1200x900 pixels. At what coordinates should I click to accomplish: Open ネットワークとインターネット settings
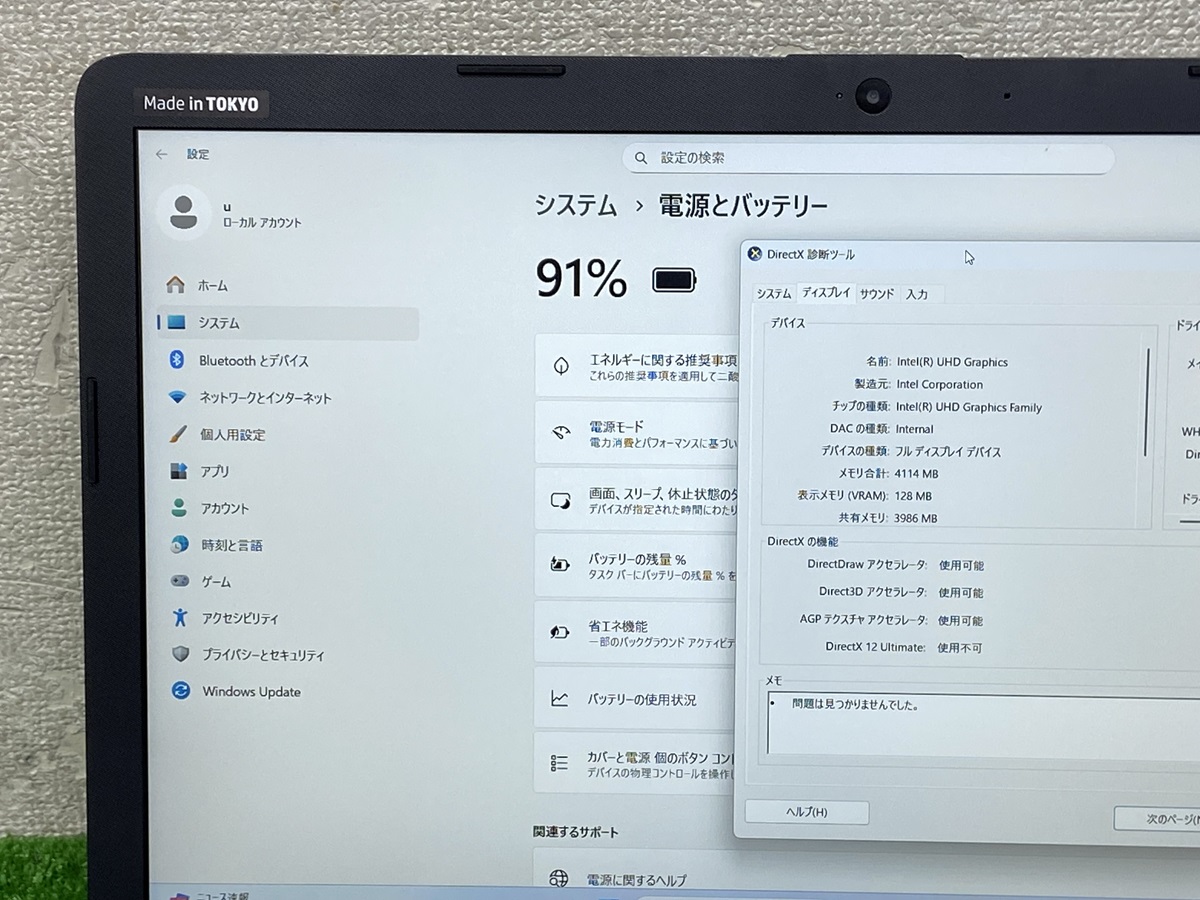(x=264, y=398)
